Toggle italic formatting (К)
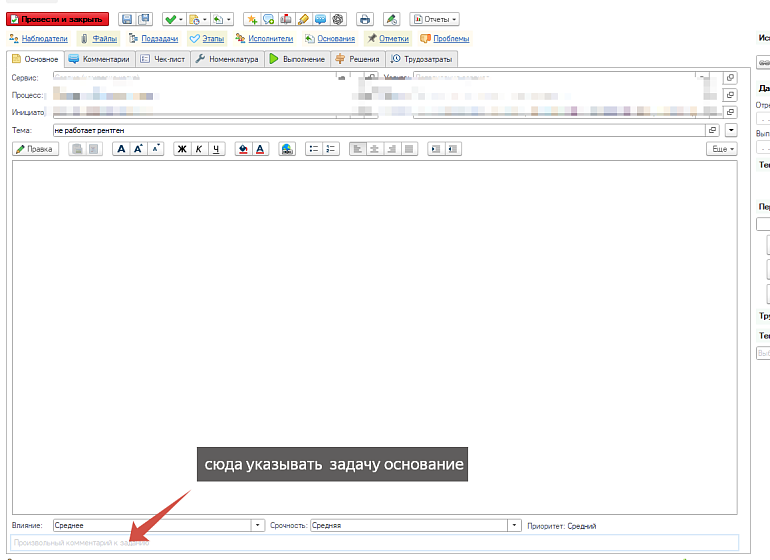This screenshot has height=560, width=770. (x=199, y=148)
